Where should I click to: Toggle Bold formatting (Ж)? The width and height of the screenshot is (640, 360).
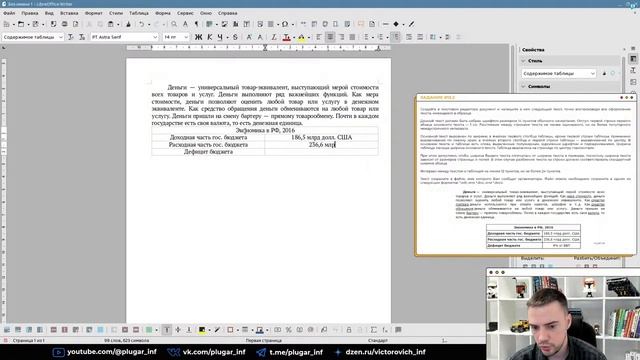click(198, 37)
